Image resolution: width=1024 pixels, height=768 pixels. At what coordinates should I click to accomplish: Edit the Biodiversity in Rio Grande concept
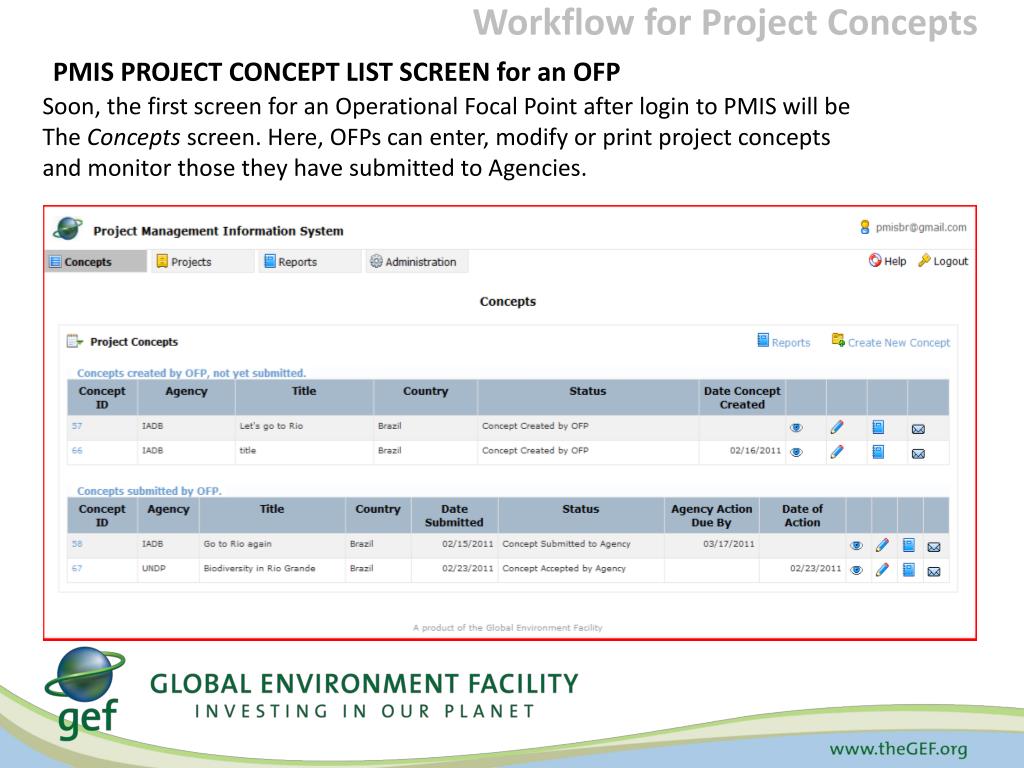click(882, 569)
